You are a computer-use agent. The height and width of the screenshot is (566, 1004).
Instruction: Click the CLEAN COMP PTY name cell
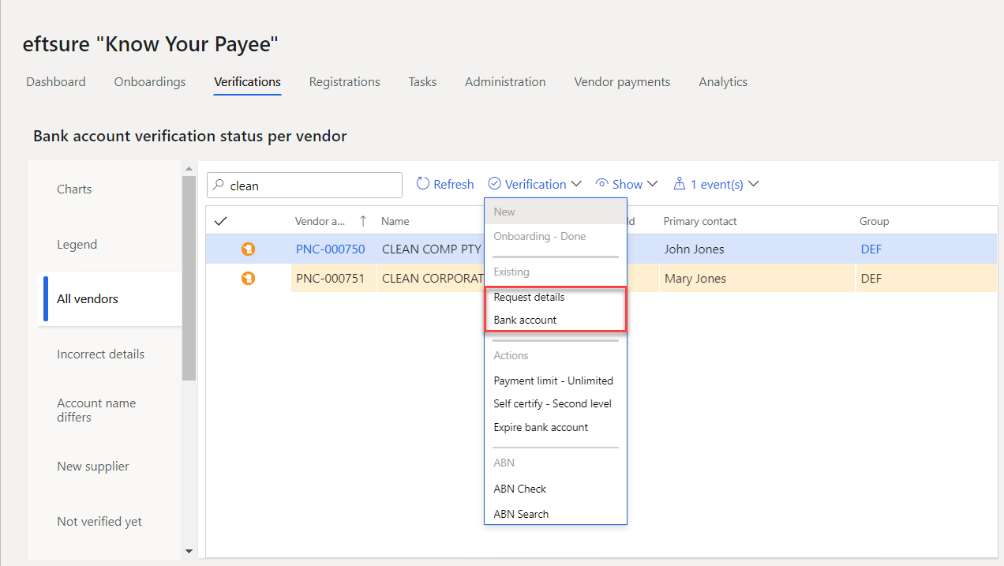(431, 249)
